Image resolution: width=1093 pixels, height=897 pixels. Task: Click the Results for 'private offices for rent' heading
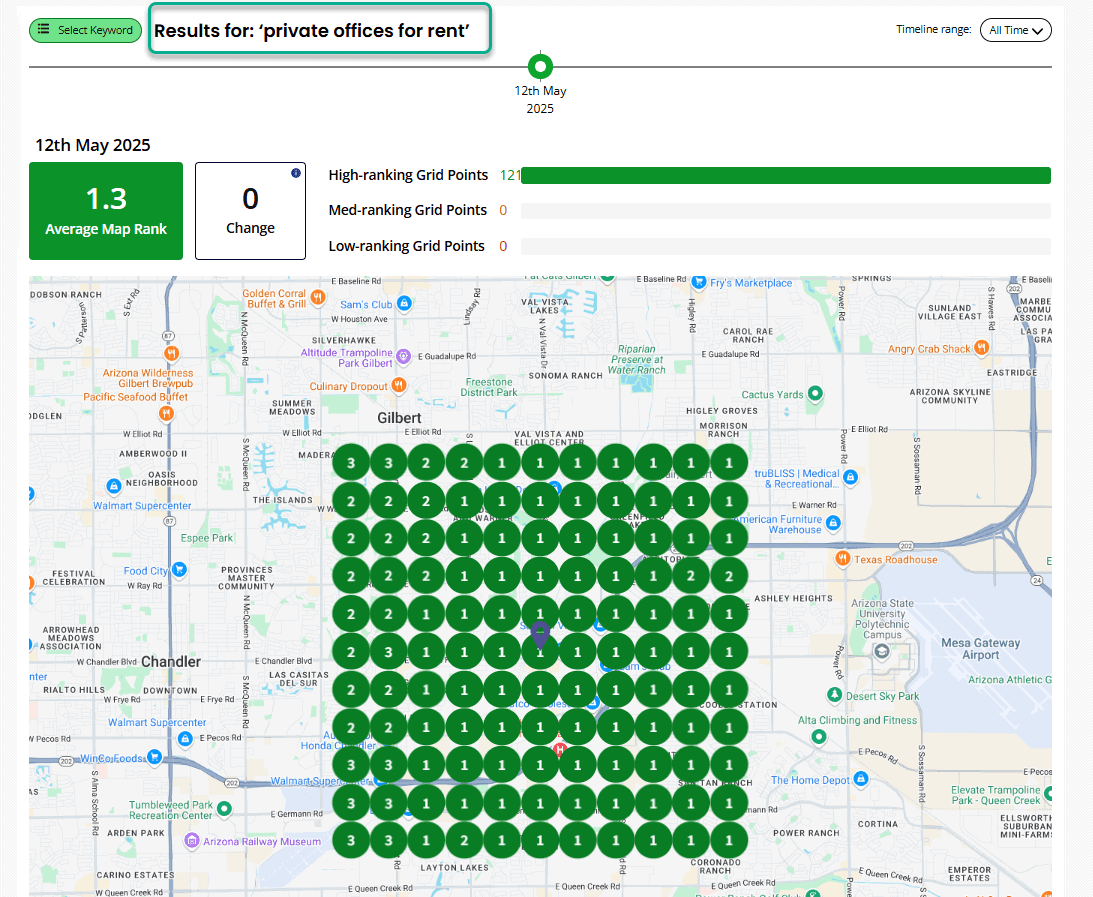(x=312, y=31)
